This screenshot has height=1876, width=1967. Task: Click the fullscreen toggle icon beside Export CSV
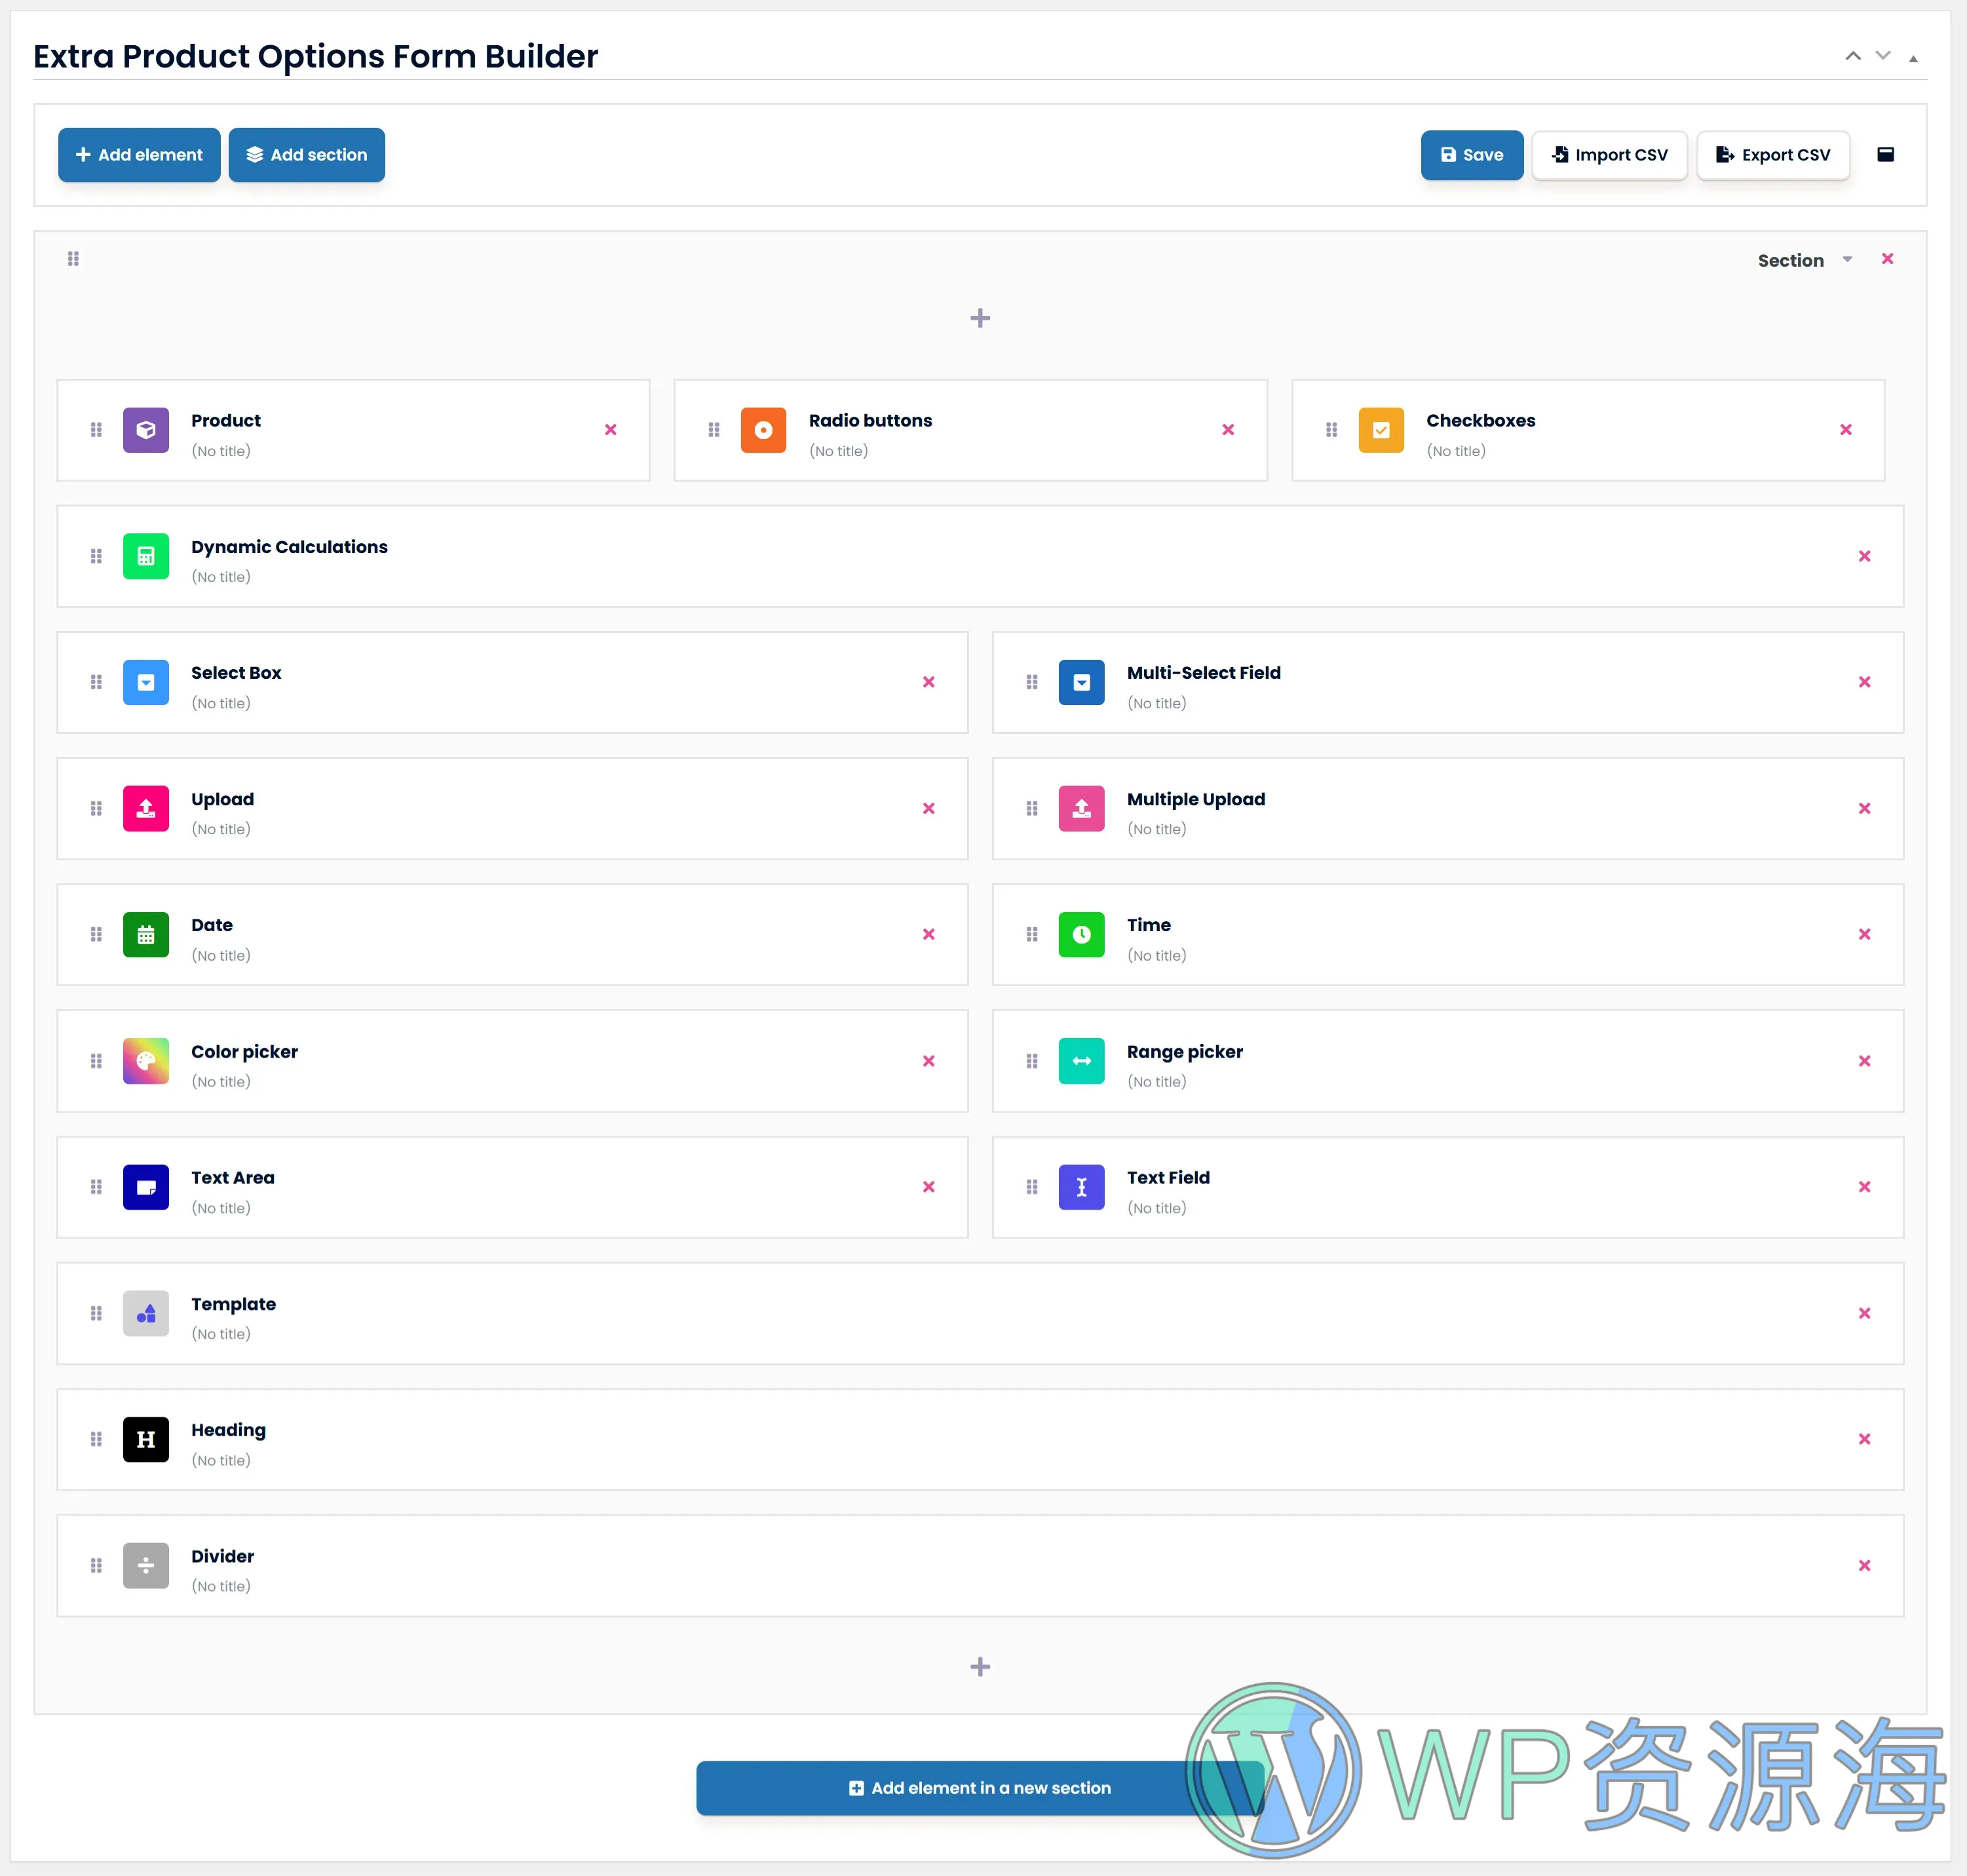(1885, 154)
